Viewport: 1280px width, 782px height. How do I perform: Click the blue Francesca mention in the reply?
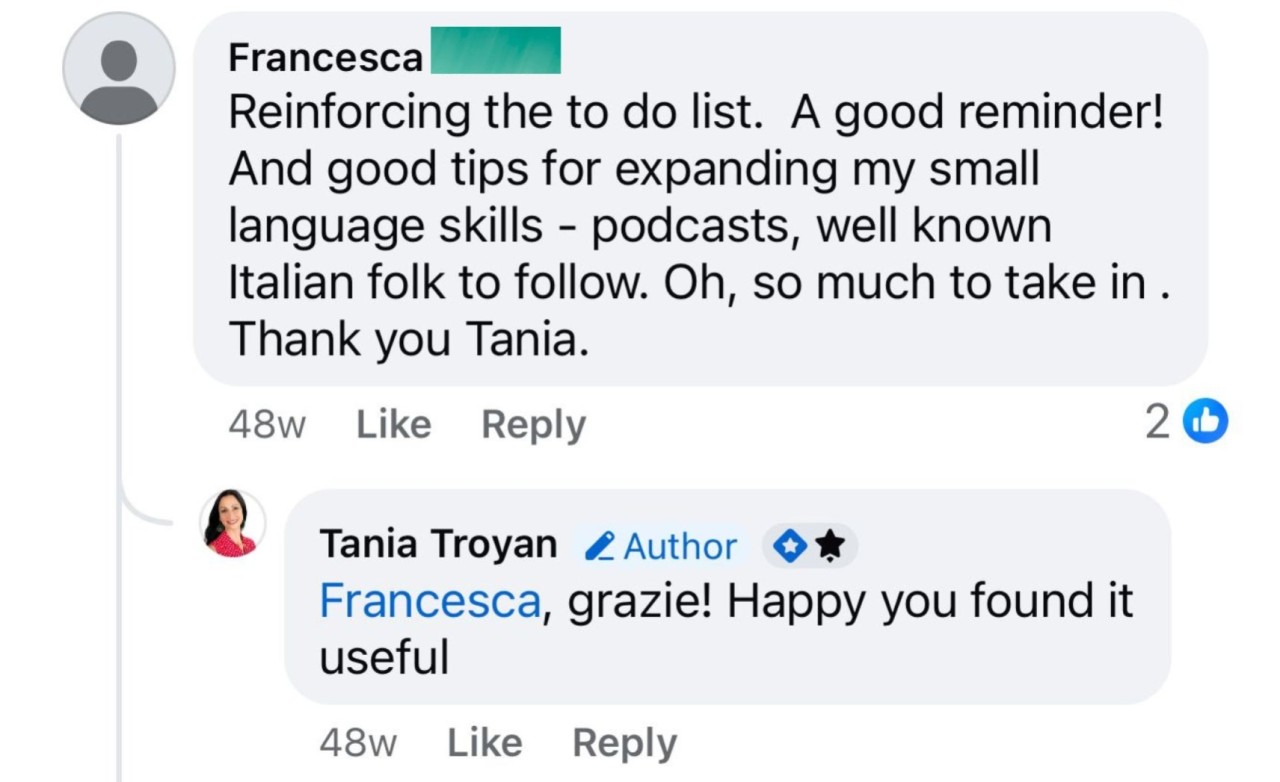(x=430, y=602)
